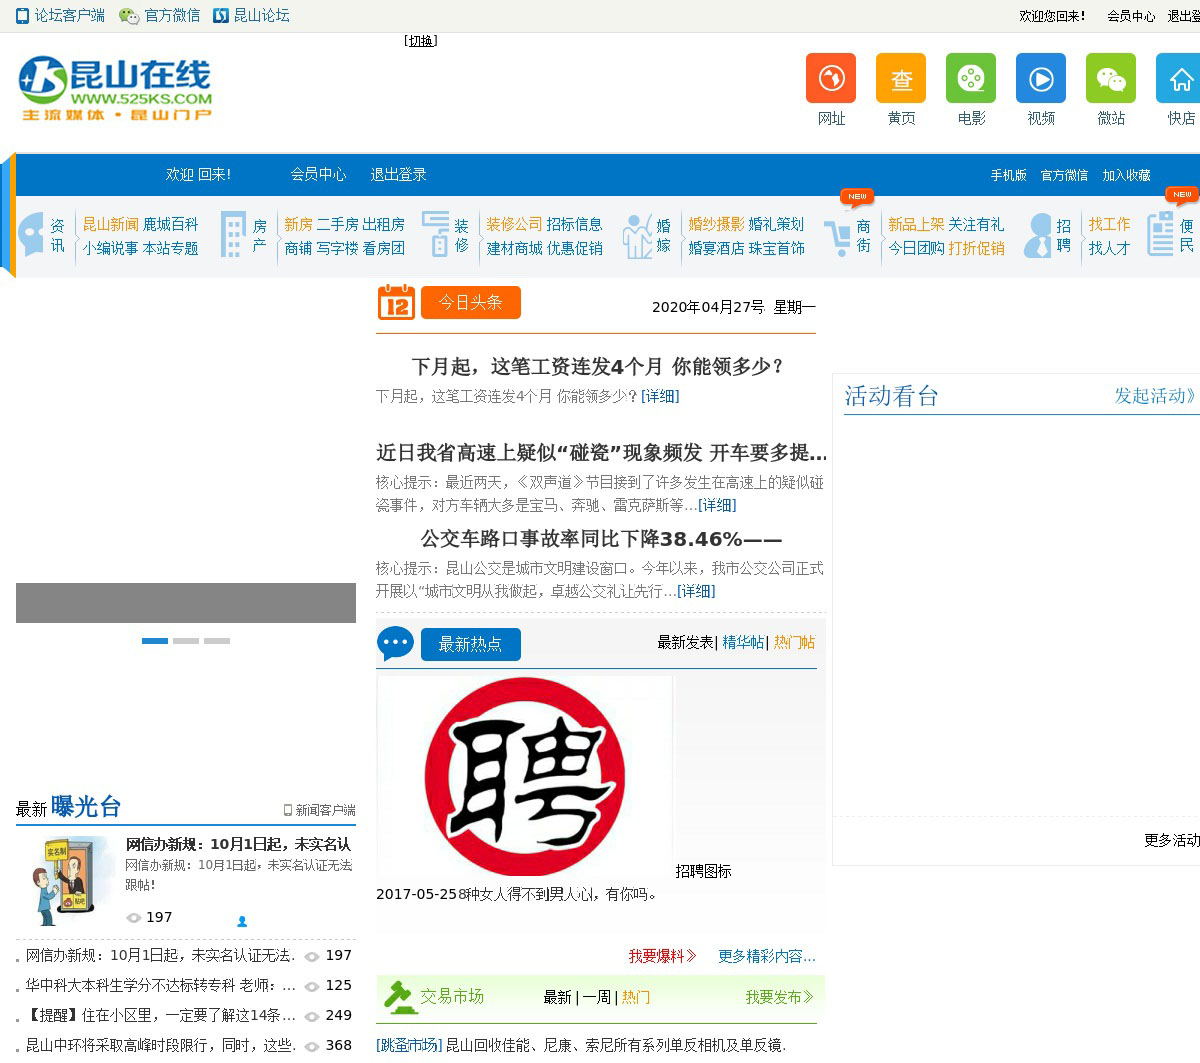Open 我要发布 in 交易市场

pyautogui.click(x=779, y=997)
